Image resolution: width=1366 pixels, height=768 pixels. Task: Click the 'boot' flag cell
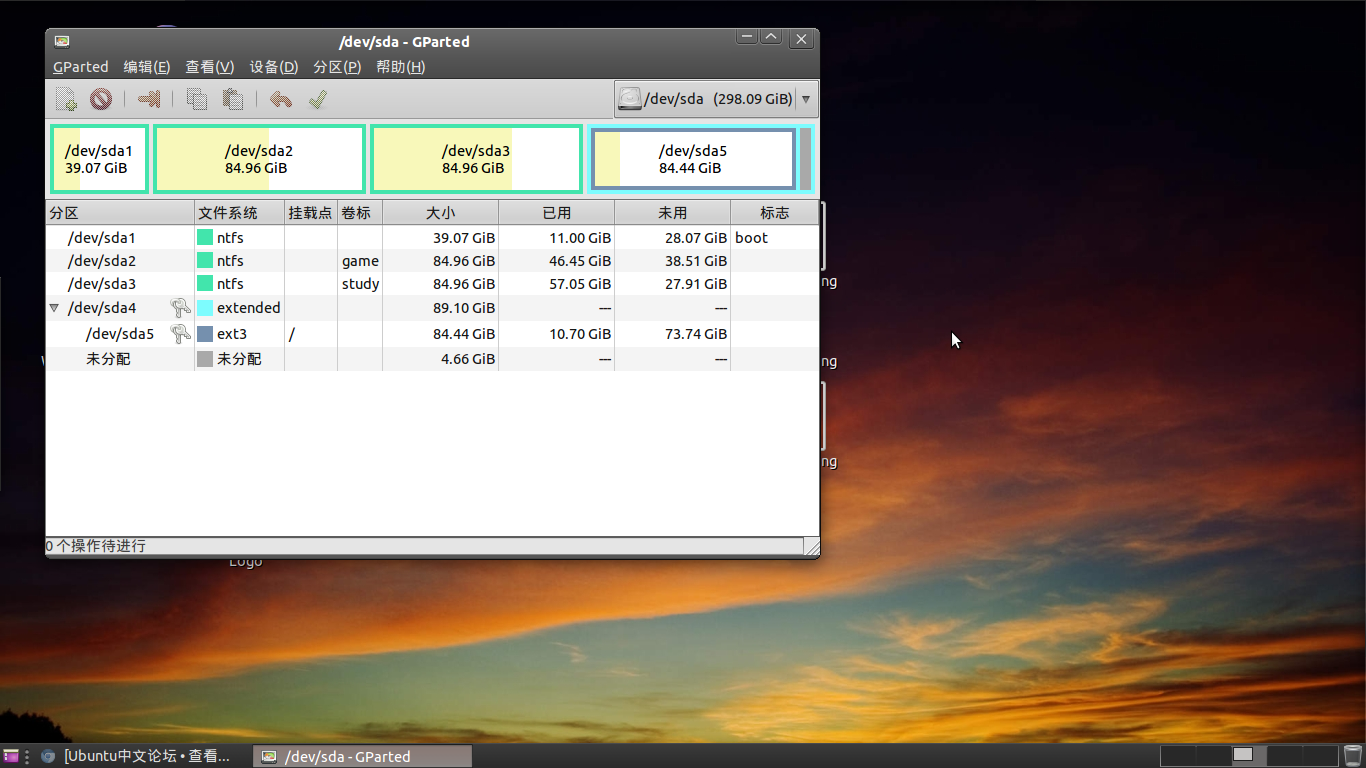coord(774,238)
